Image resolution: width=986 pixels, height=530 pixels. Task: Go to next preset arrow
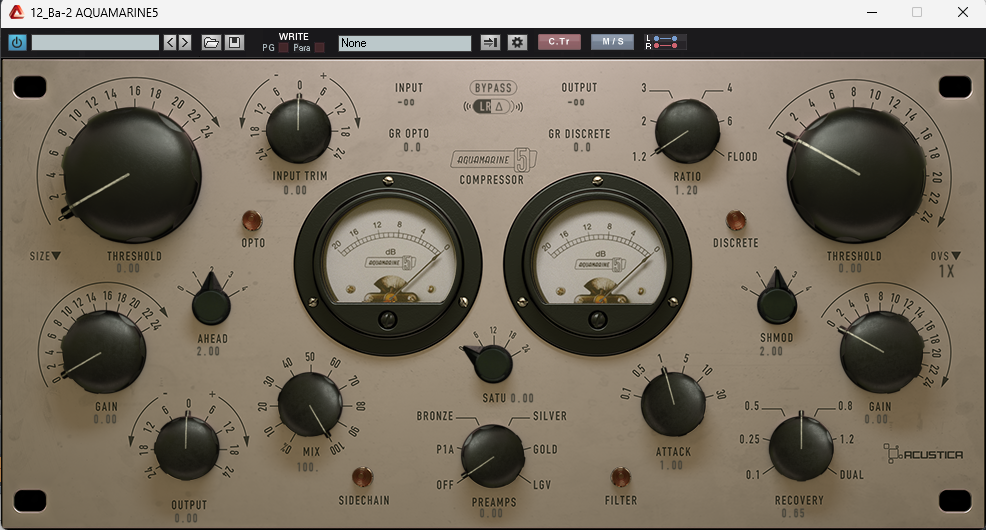click(x=185, y=43)
